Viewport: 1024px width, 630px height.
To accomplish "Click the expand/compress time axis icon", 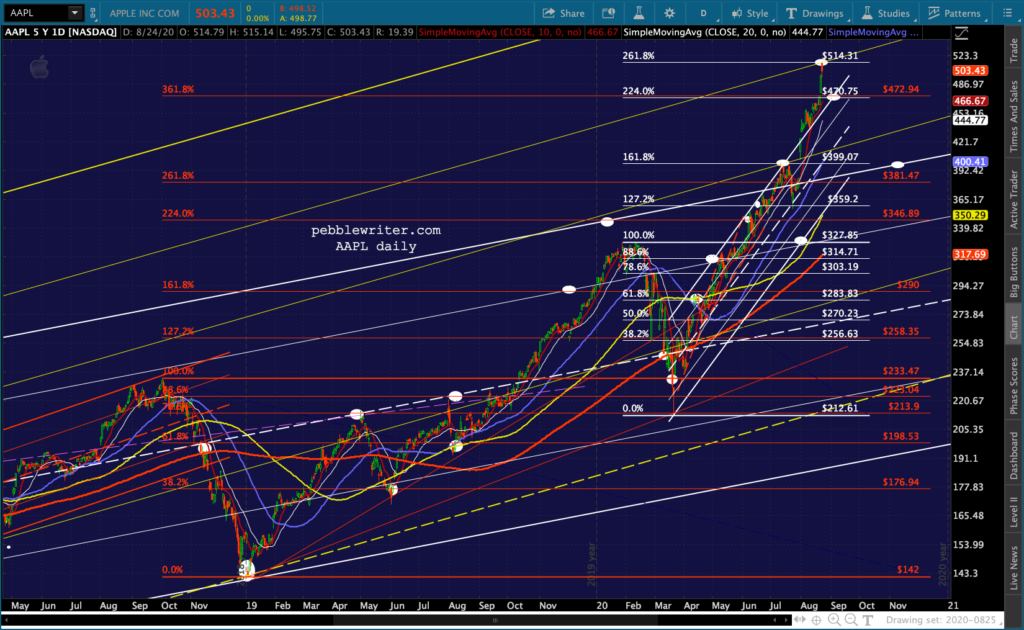I will [799, 620].
